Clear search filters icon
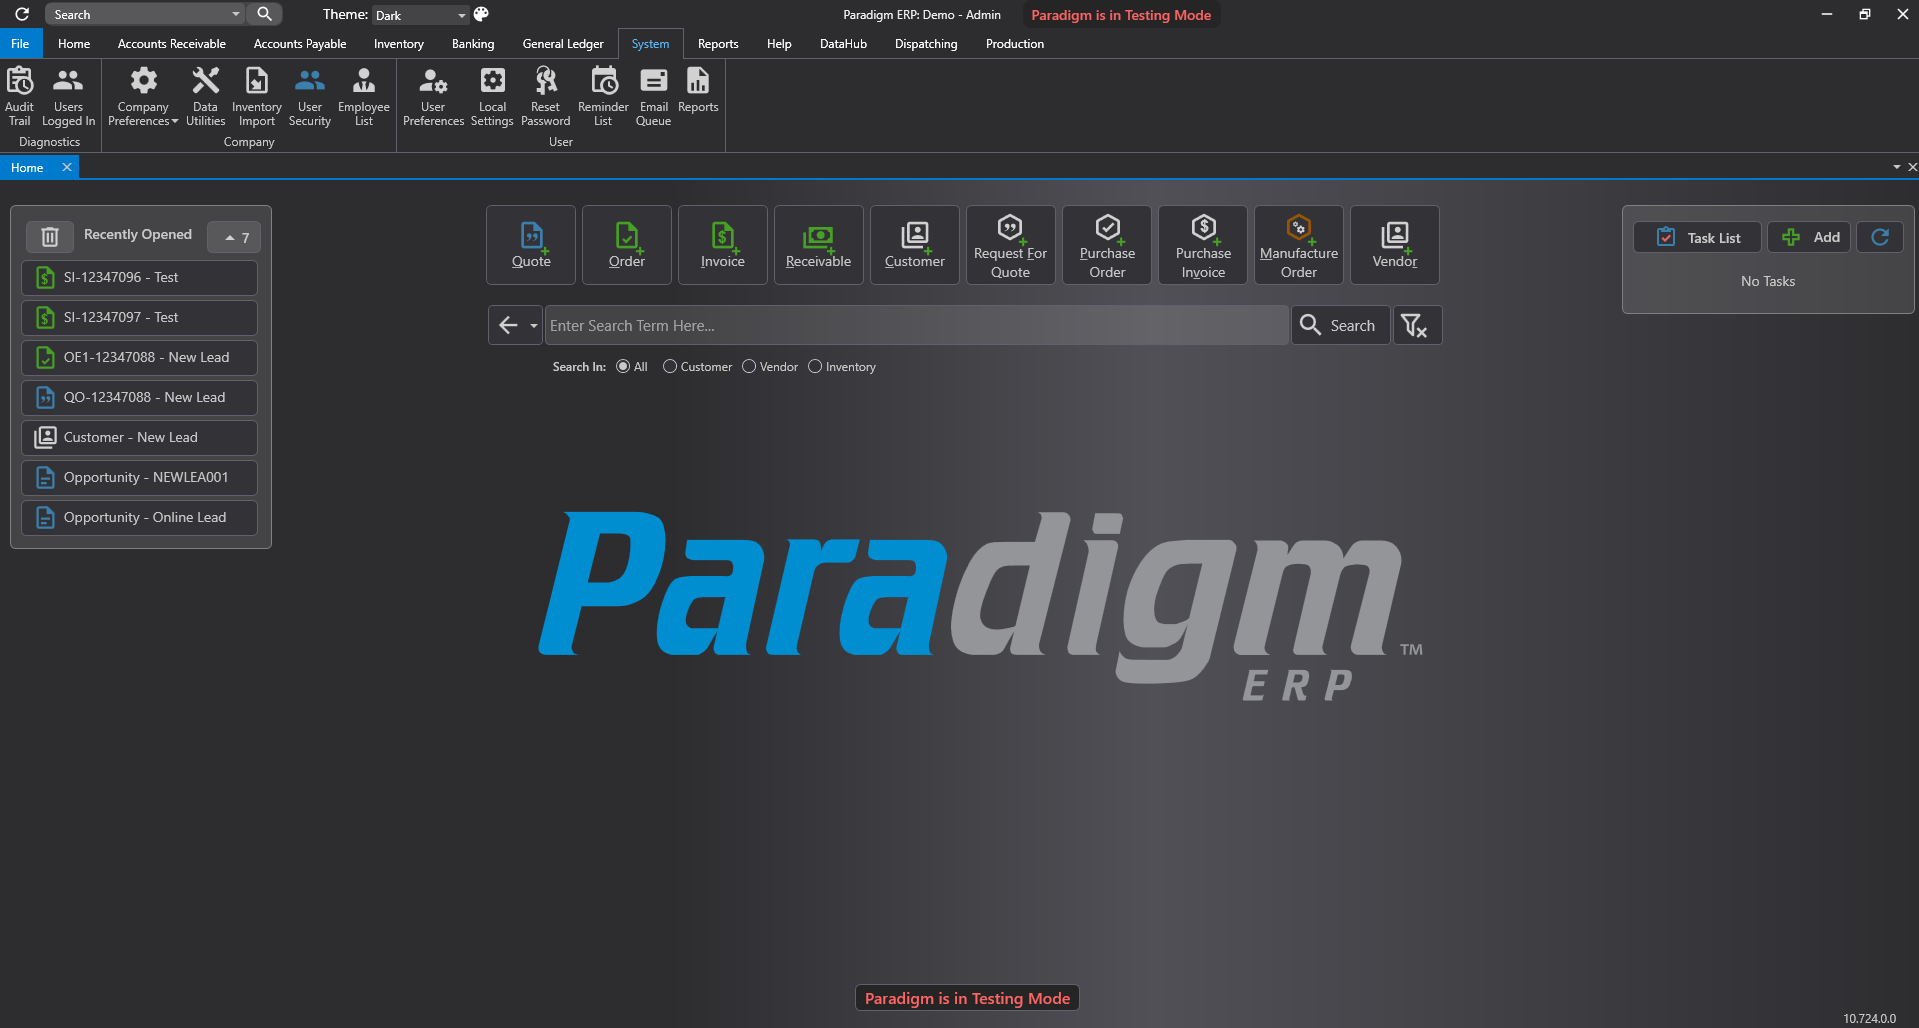This screenshot has height=1028, width=1919. (x=1417, y=325)
